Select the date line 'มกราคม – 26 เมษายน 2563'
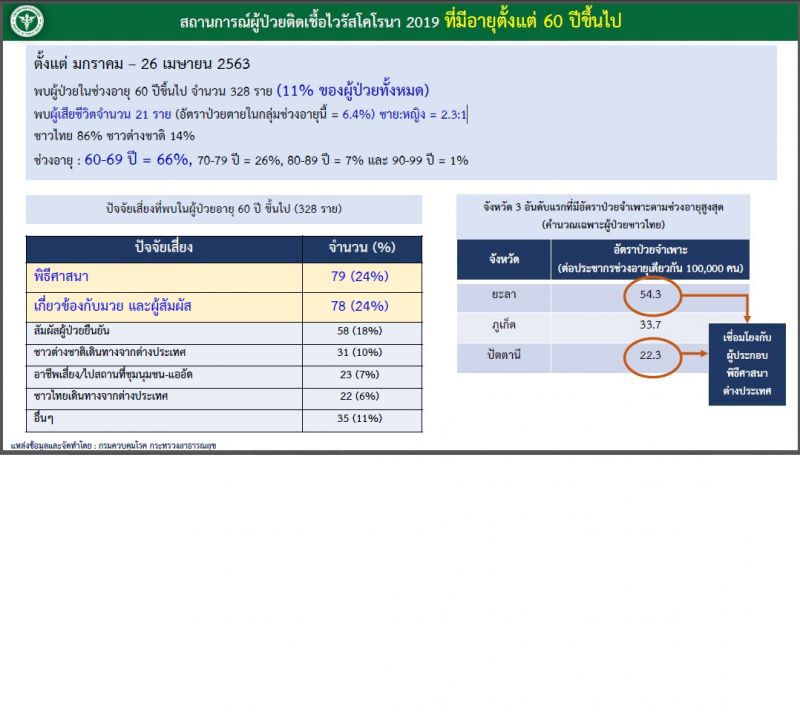This screenshot has width=800, height=712. [161, 64]
